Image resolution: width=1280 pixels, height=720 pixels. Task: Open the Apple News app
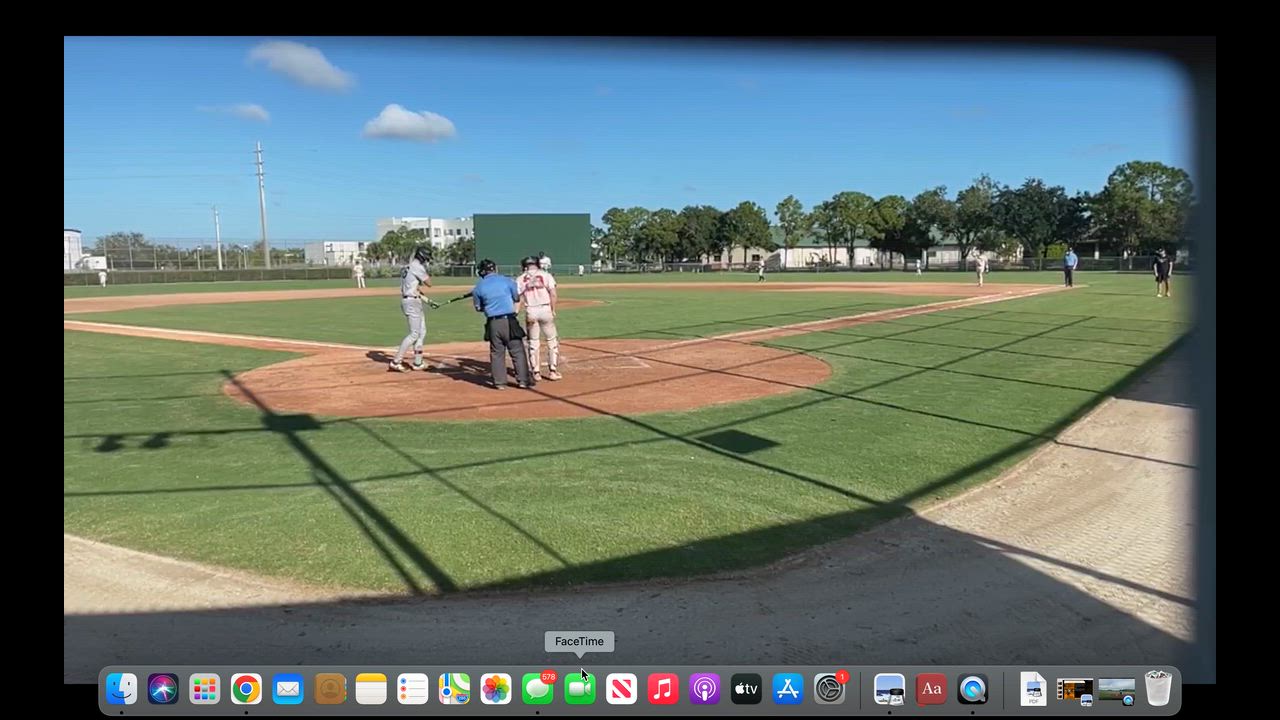point(621,689)
